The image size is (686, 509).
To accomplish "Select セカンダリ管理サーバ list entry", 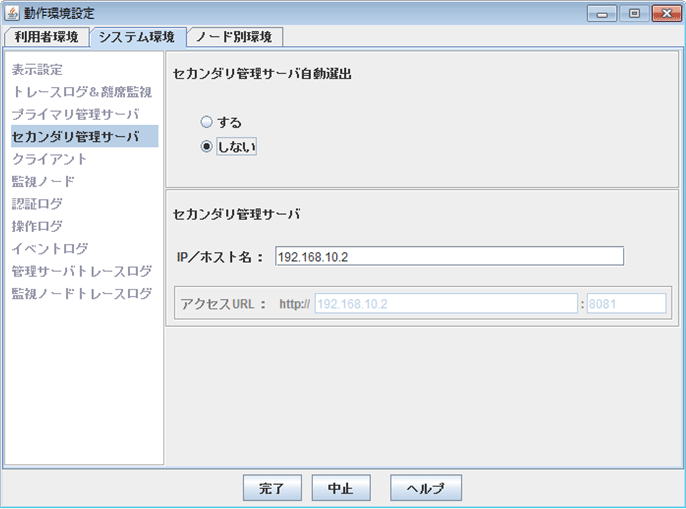I will pos(84,136).
